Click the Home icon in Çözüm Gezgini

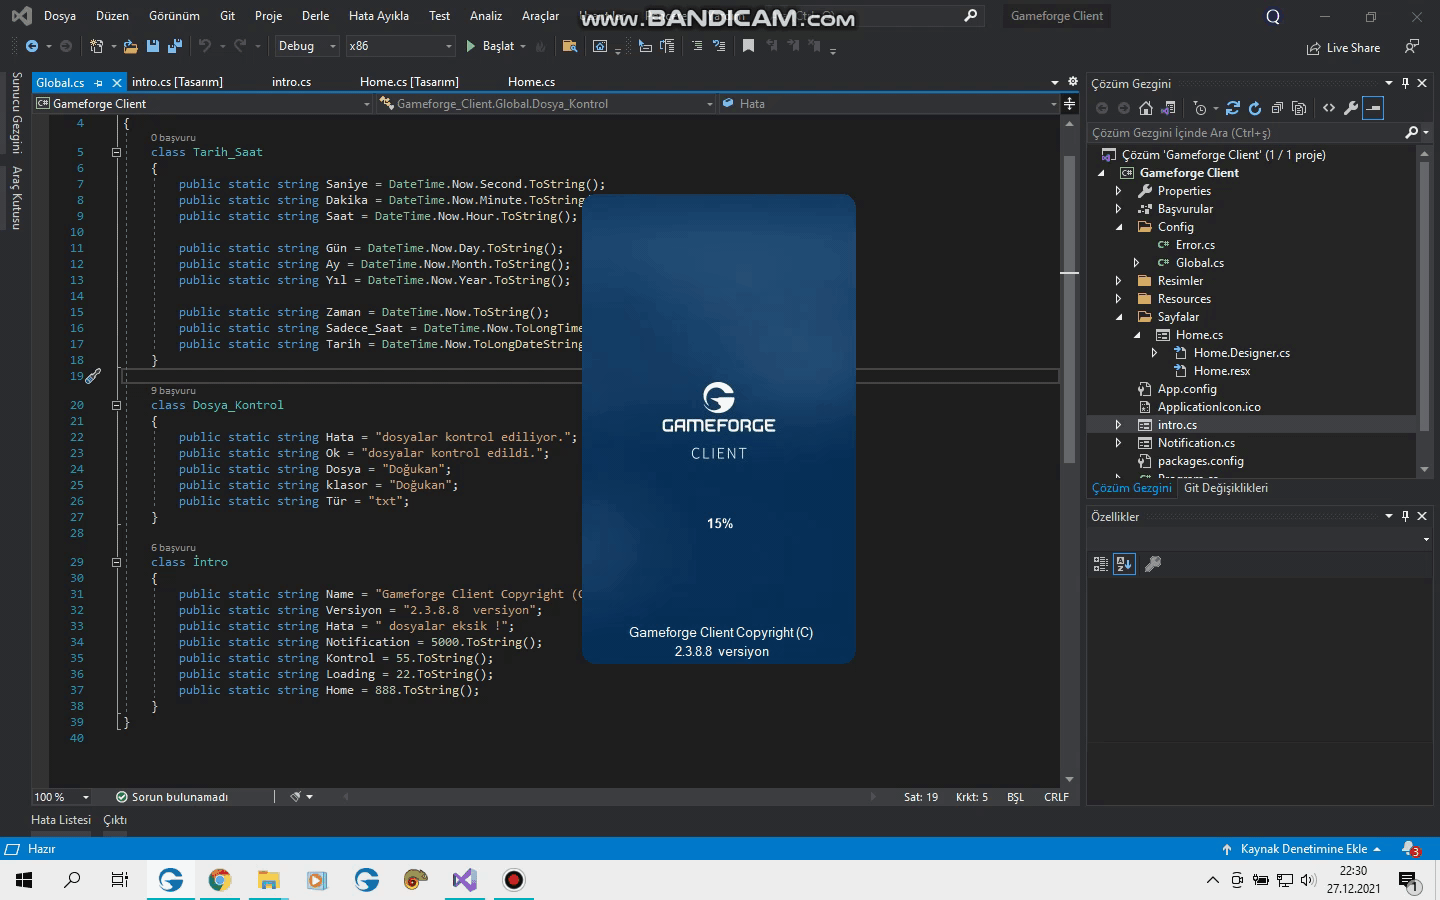point(1146,108)
